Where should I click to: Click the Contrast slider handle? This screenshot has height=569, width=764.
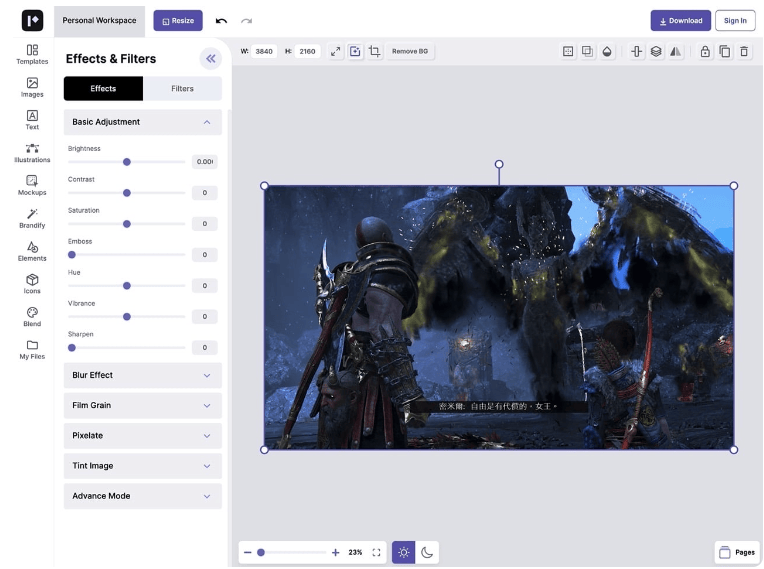(127, 193)
